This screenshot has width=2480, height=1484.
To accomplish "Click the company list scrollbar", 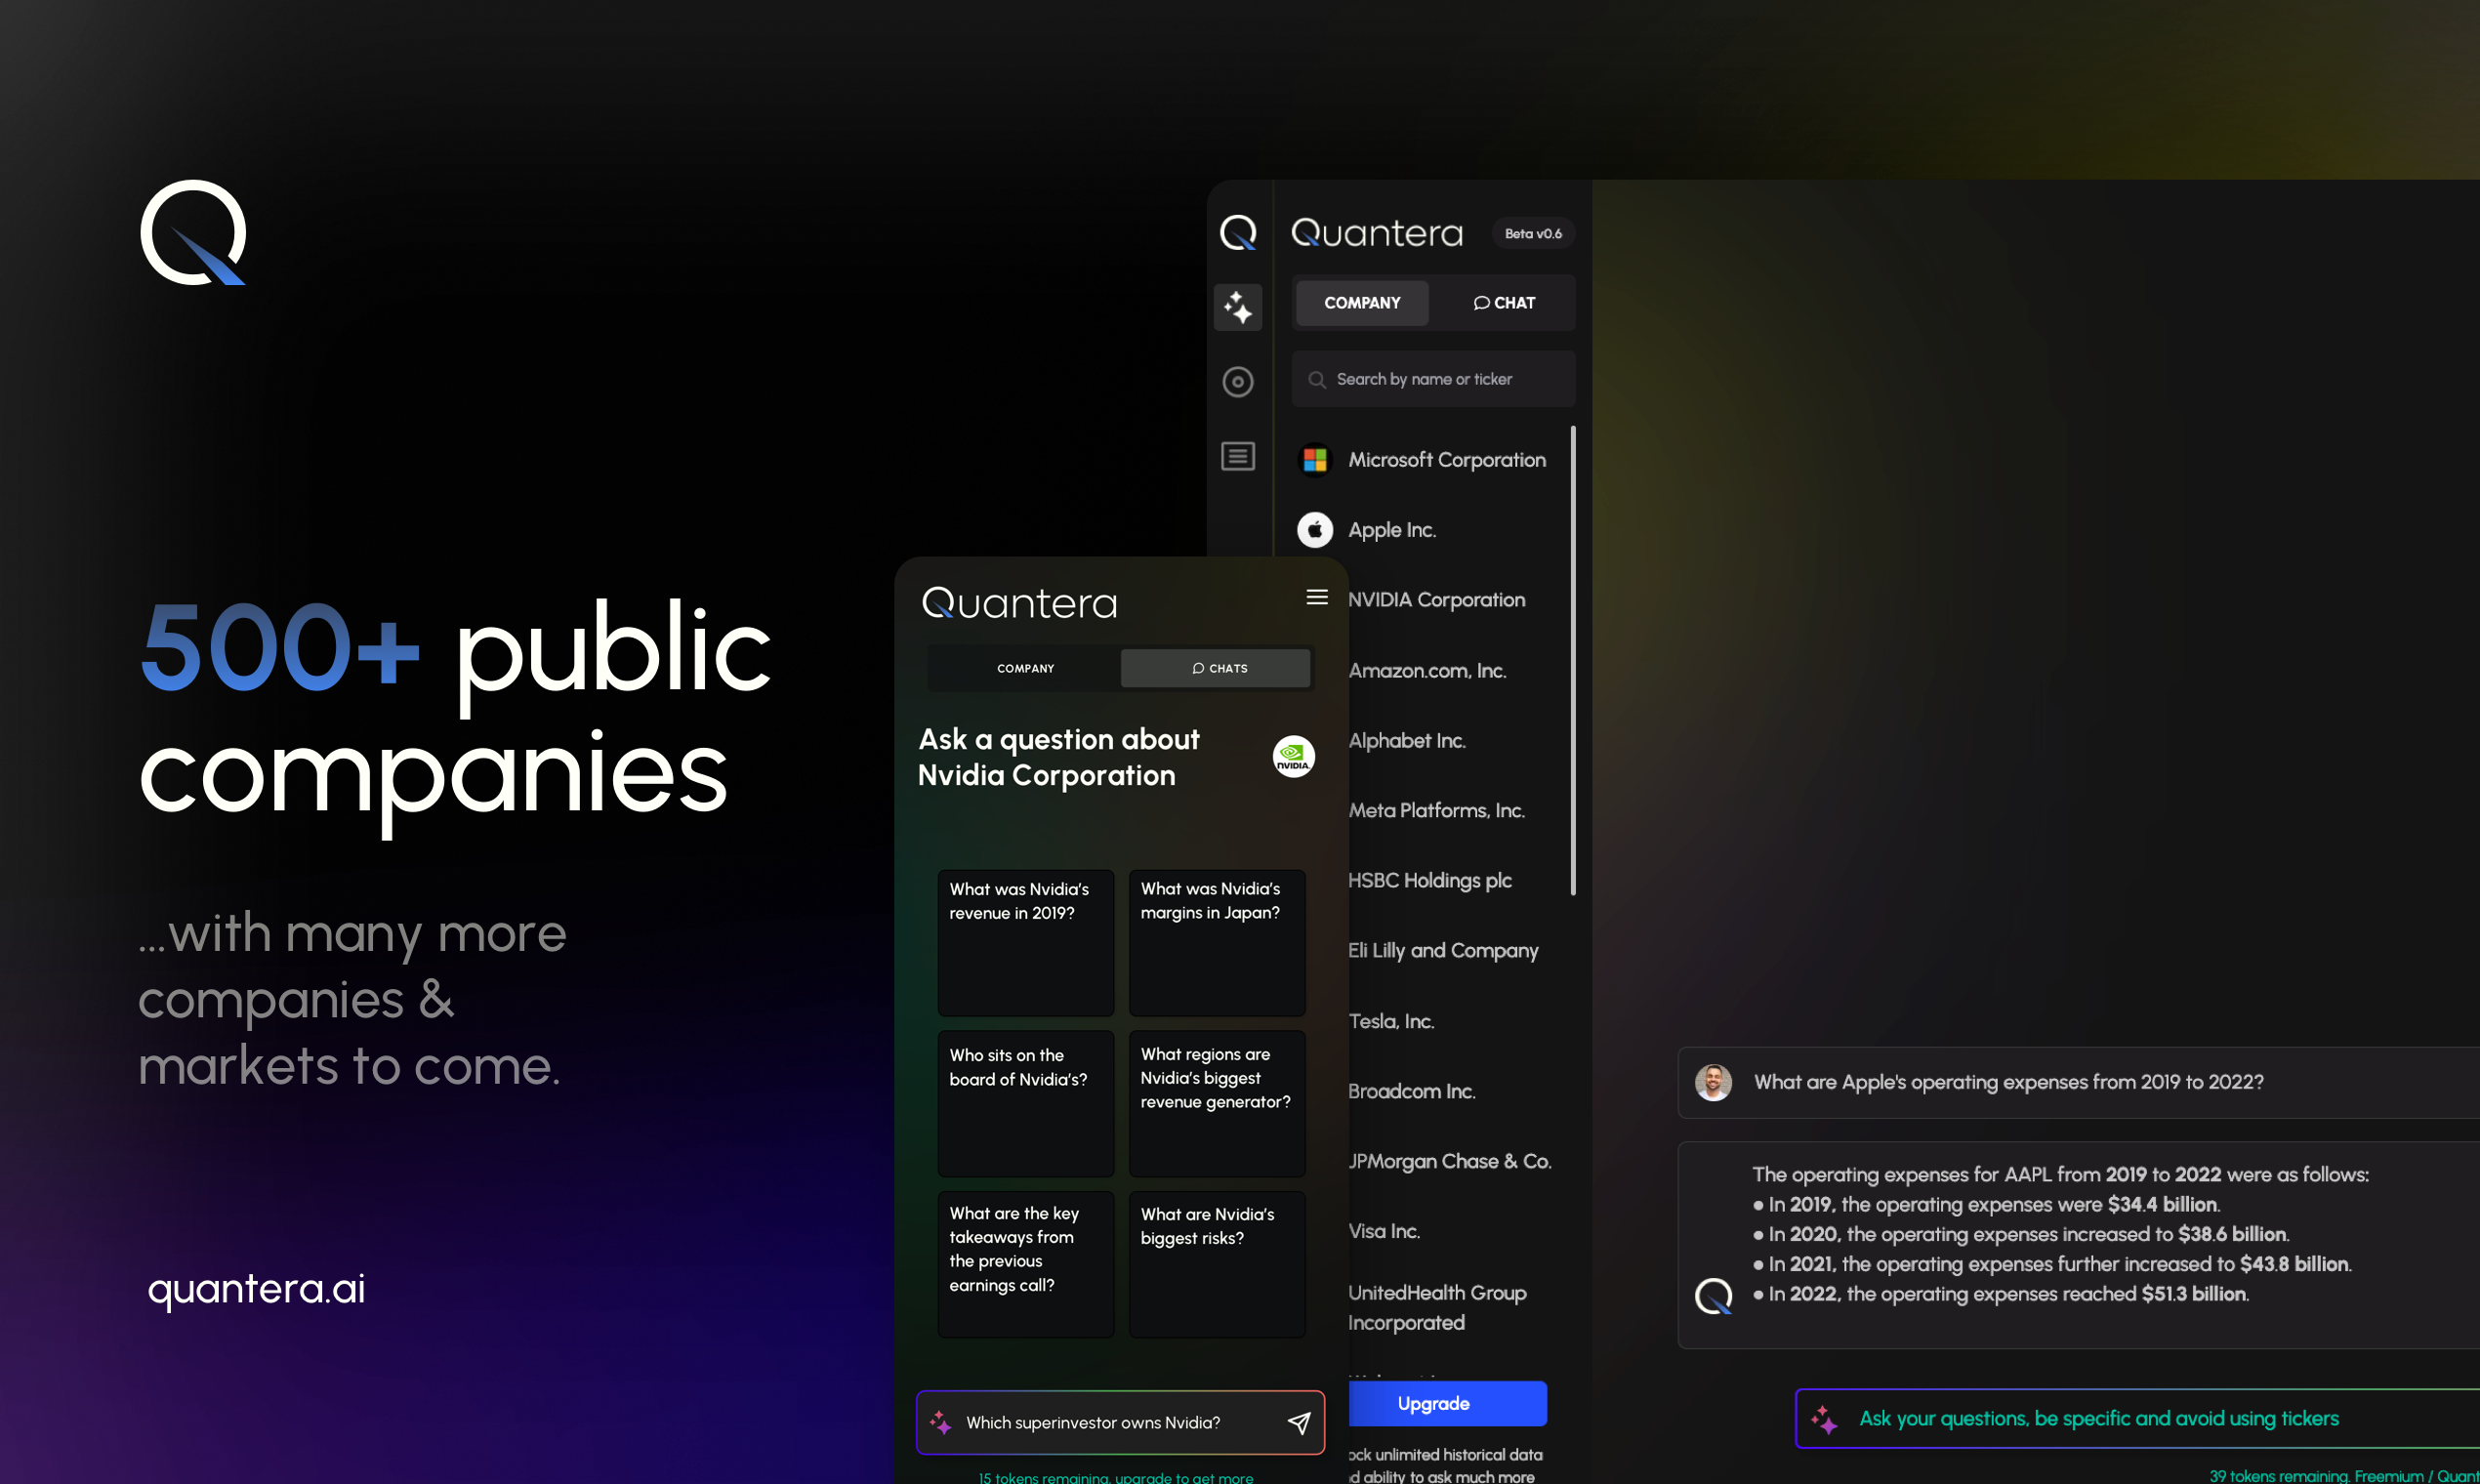I will (1572, 660).
